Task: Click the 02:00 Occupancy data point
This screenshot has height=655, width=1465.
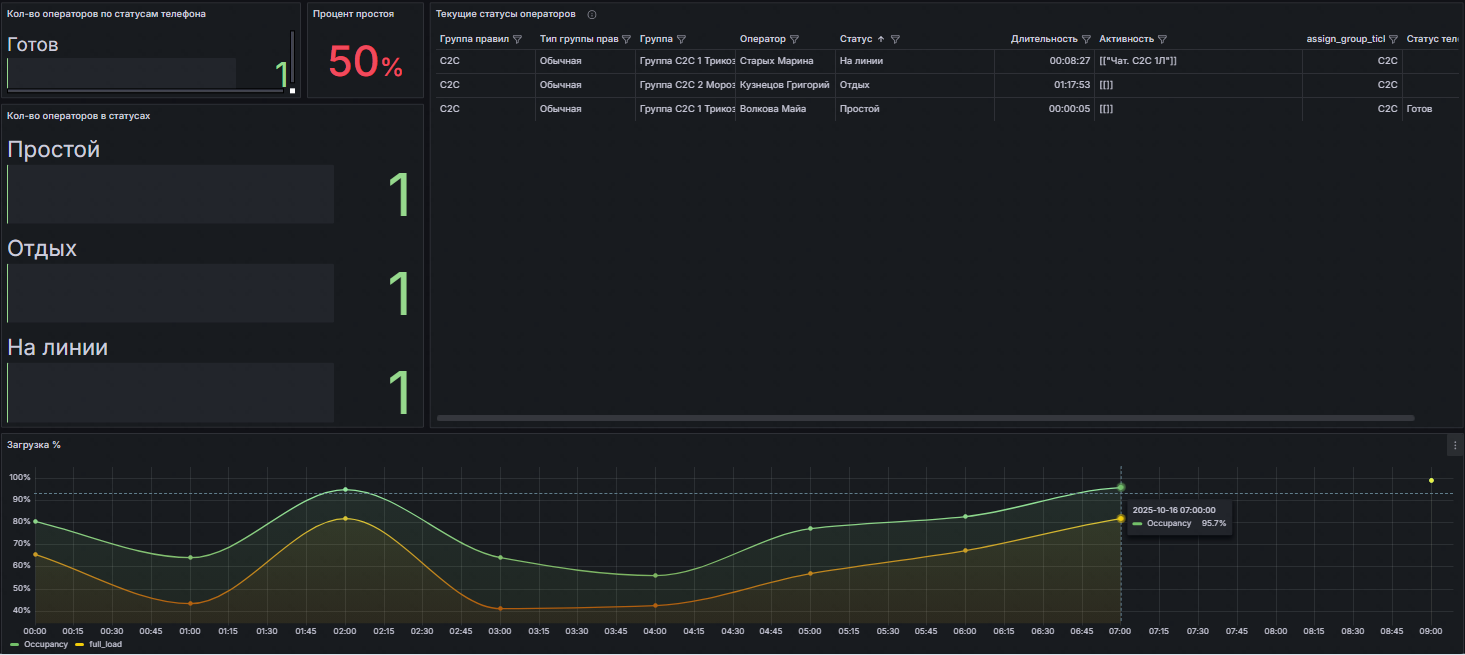Action: click(345, 490)
